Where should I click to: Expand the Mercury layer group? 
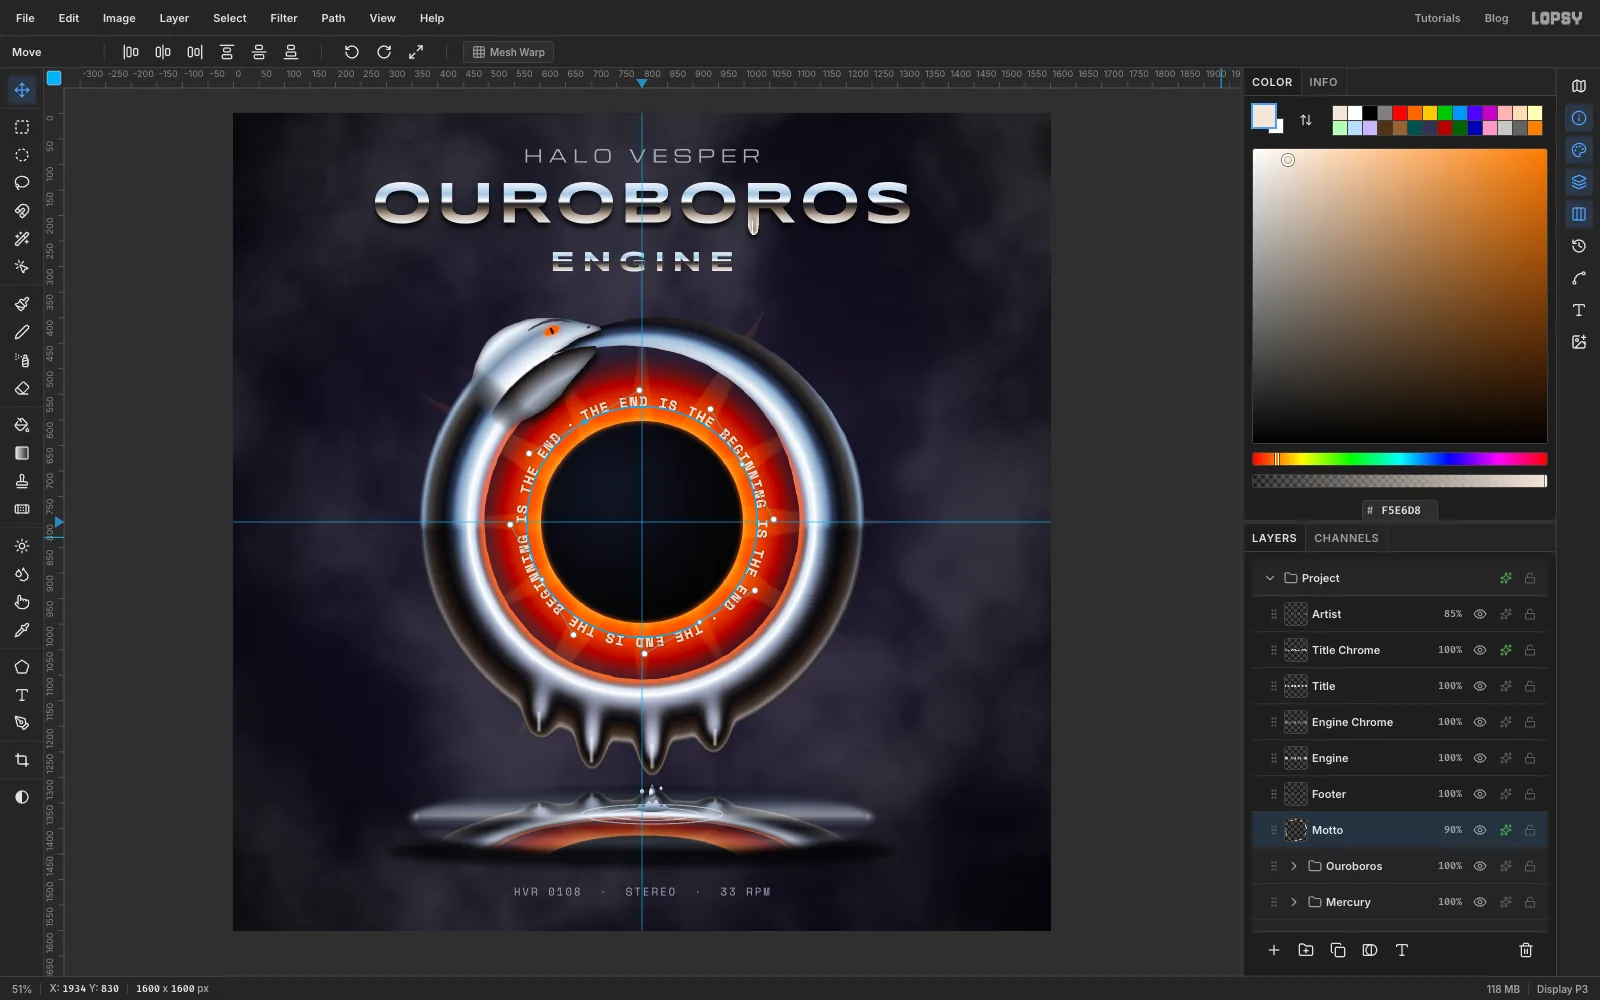(1293, 902)
